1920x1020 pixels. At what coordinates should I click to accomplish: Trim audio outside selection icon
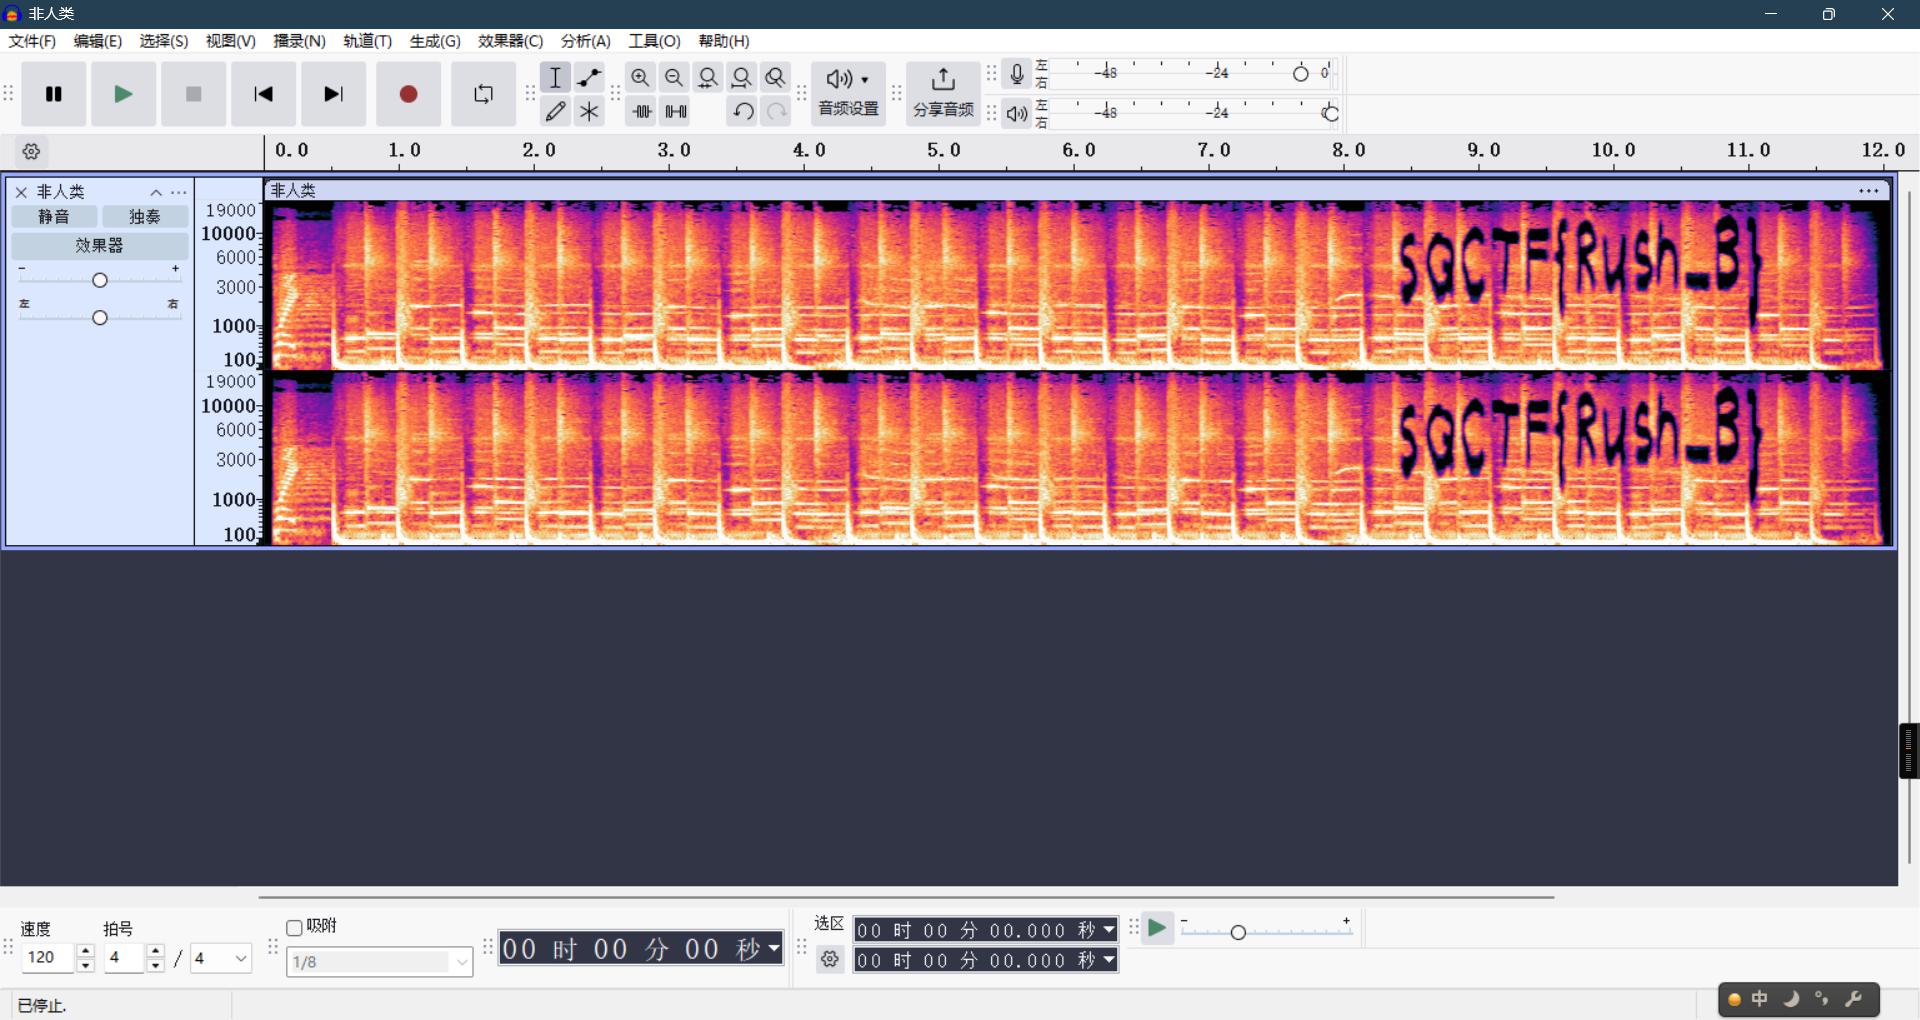642,111
